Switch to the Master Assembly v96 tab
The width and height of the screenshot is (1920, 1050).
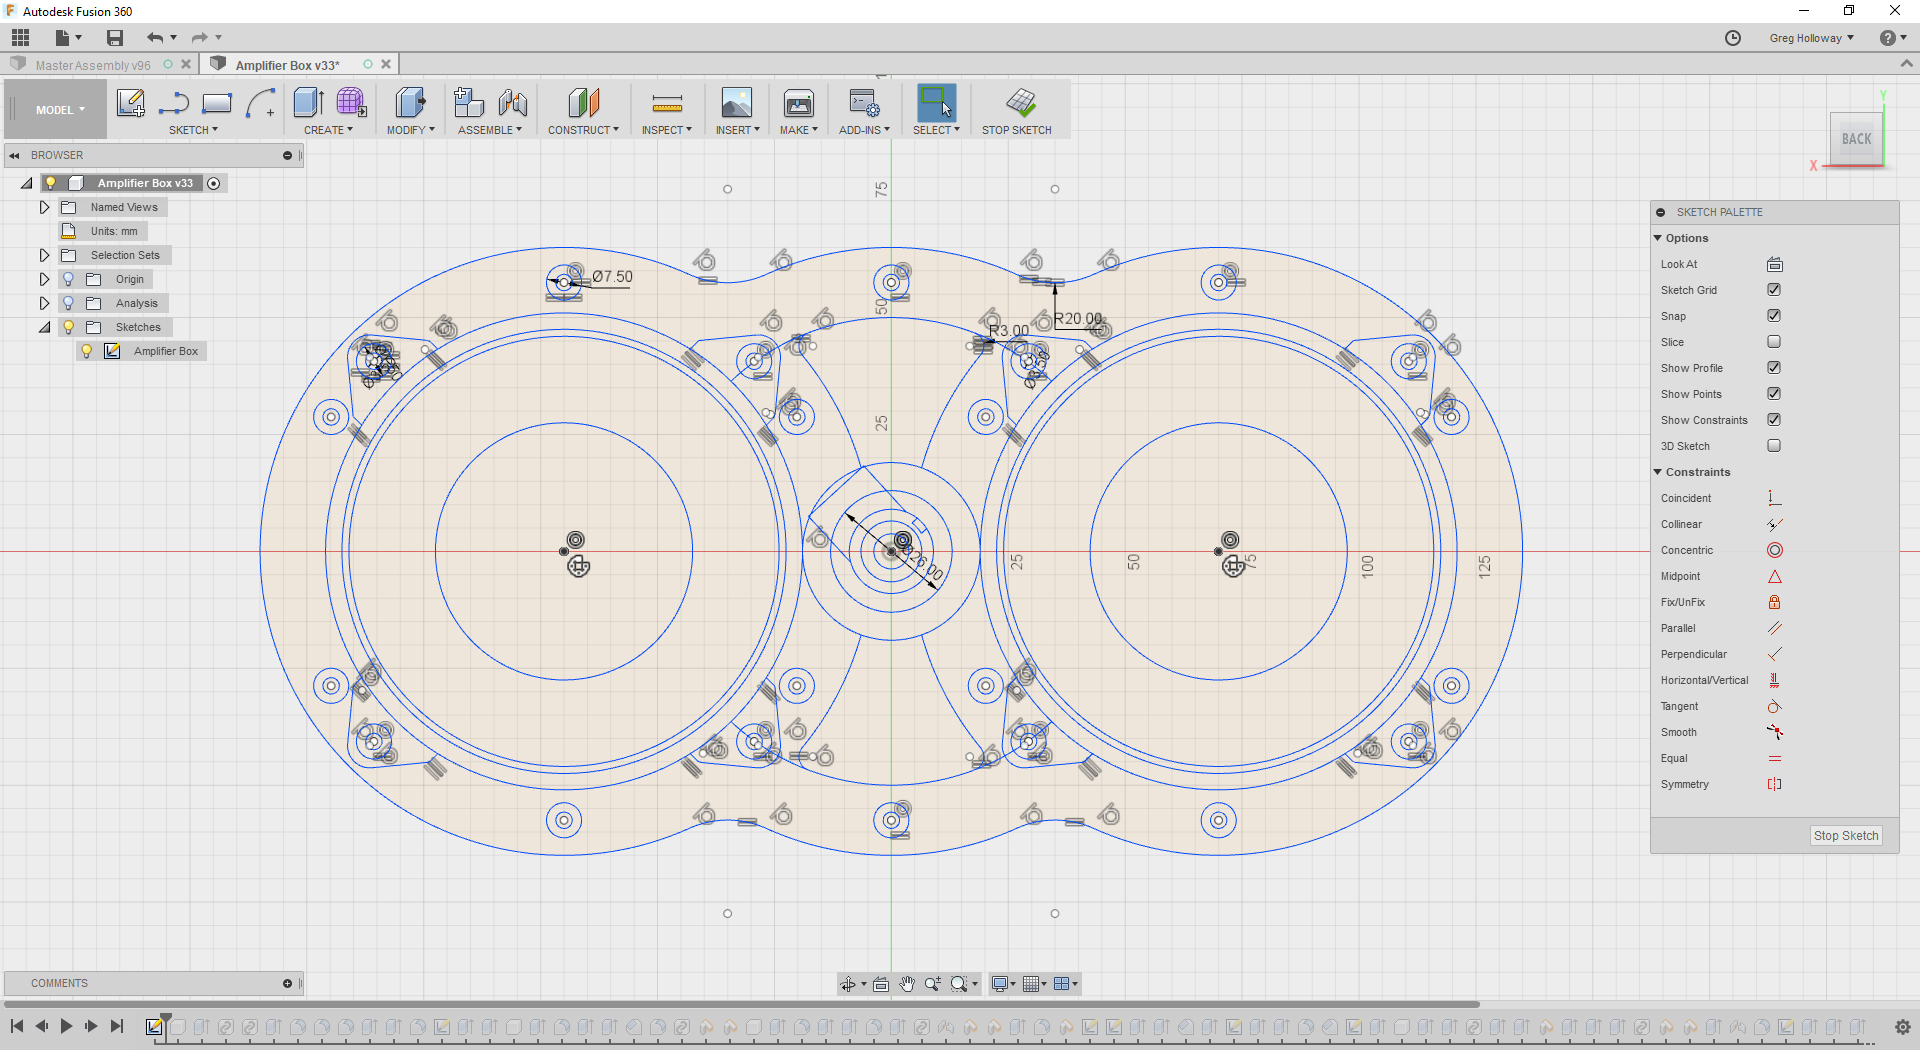coord(96,64)
